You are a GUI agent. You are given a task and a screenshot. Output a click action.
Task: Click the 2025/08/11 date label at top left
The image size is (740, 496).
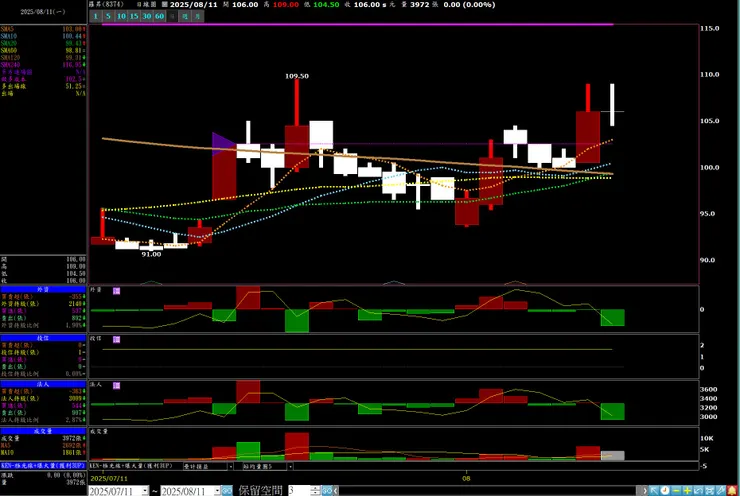[43, 11]
